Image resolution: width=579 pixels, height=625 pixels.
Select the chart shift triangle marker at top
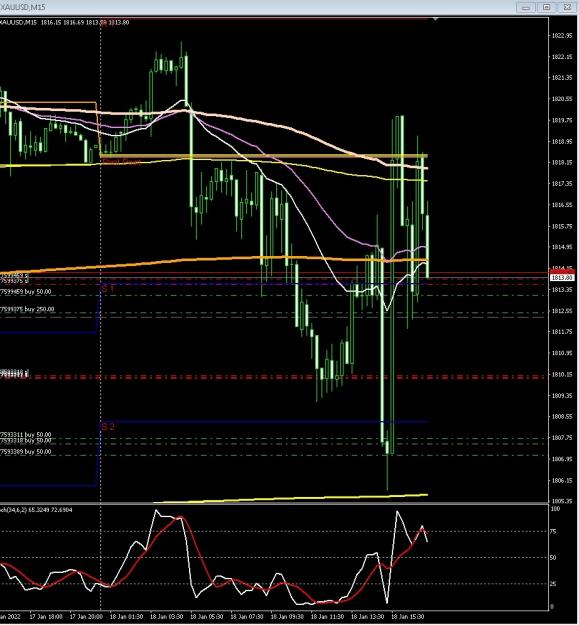click(x=435, y=19)
